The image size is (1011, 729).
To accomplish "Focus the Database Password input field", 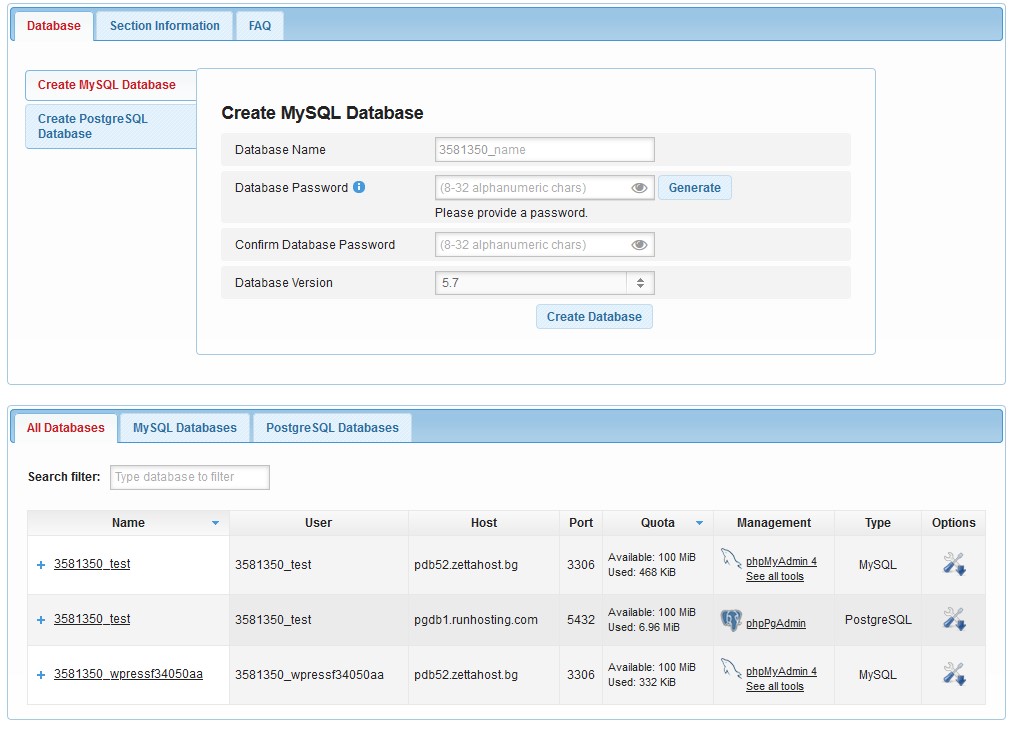I will pos(545,188).
